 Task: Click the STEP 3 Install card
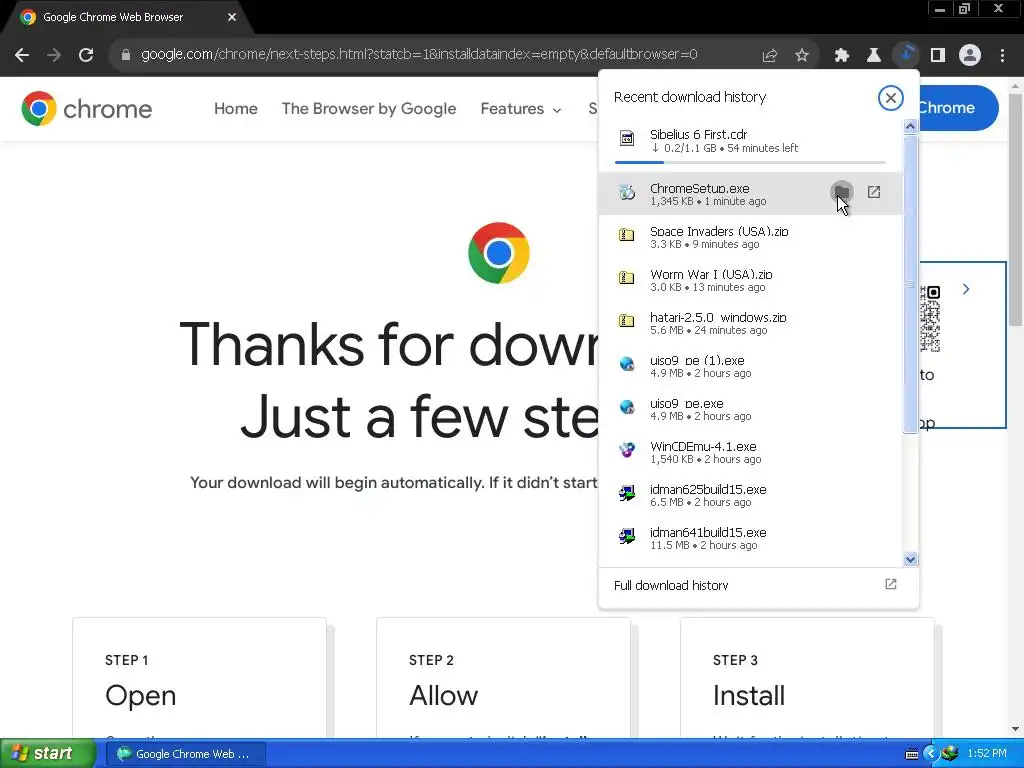(x=807, y=678)
